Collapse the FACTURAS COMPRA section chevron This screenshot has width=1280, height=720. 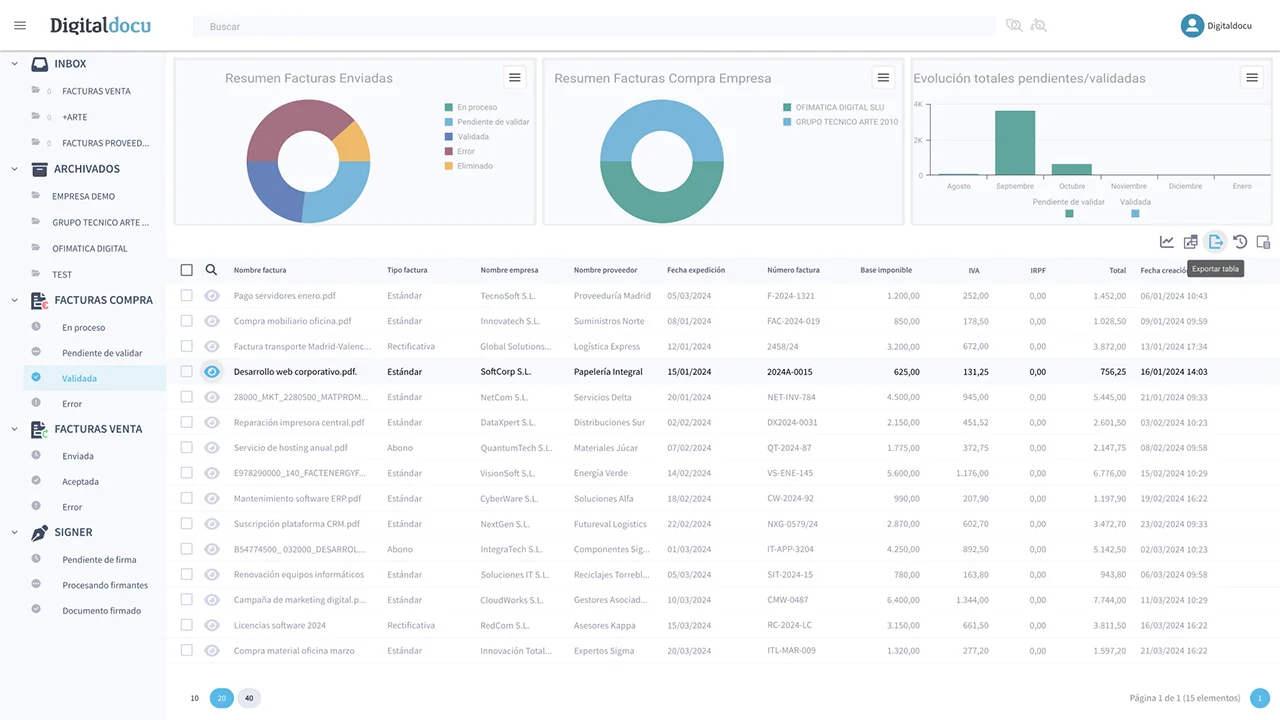point(15,300)
